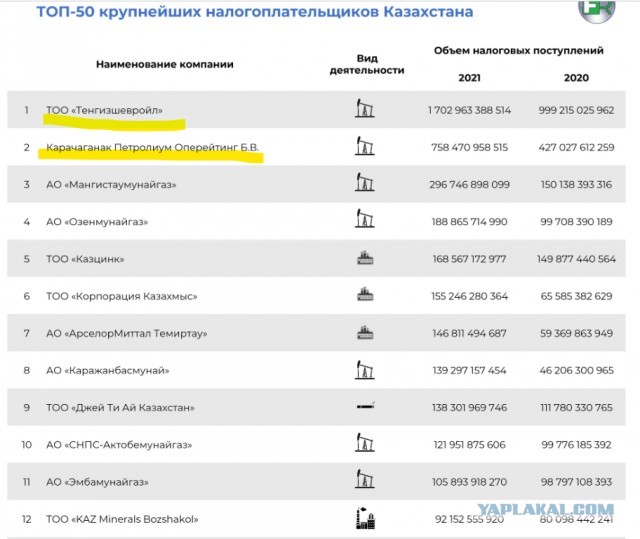Select company name АО «Эмбамунайгаз»
The width and height of the screenshot is (640, 539).
coord(97,482)
